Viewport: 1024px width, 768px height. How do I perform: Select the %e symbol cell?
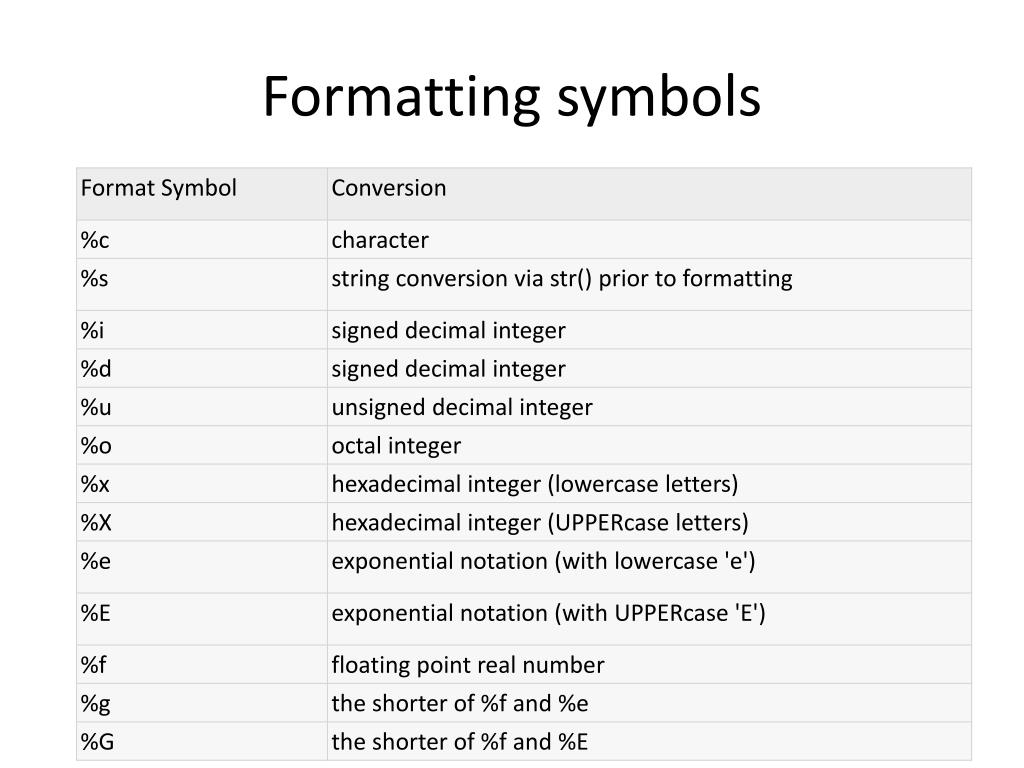[x=202, y=568]
